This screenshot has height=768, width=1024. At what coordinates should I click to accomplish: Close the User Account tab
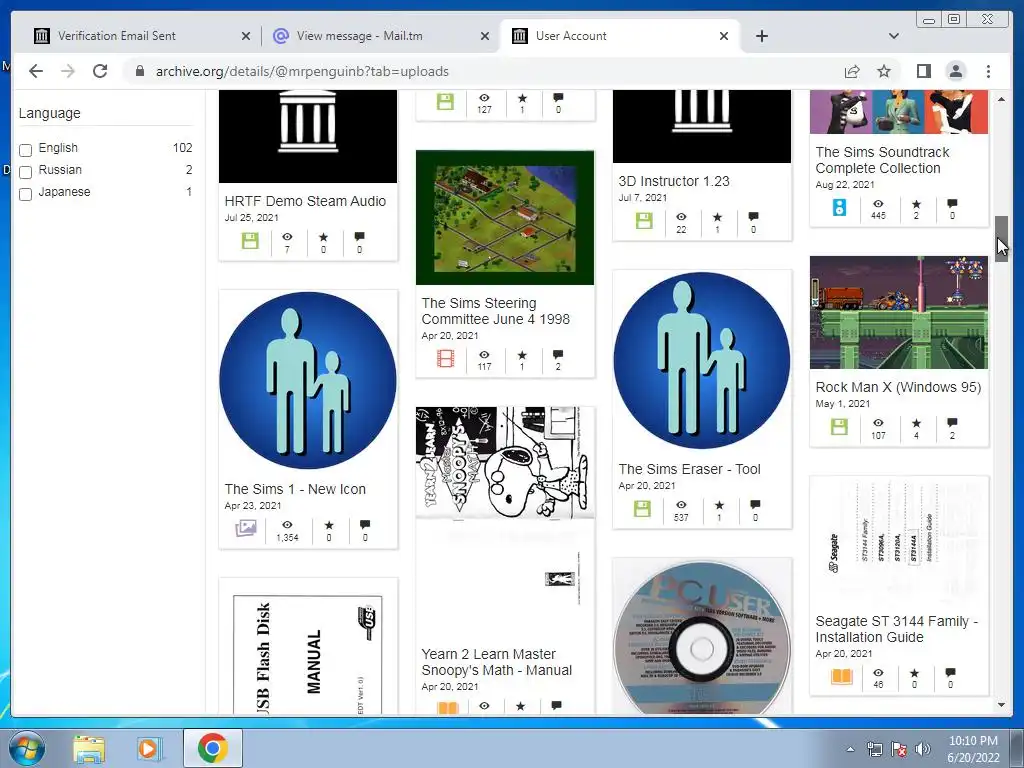[724, 36]
